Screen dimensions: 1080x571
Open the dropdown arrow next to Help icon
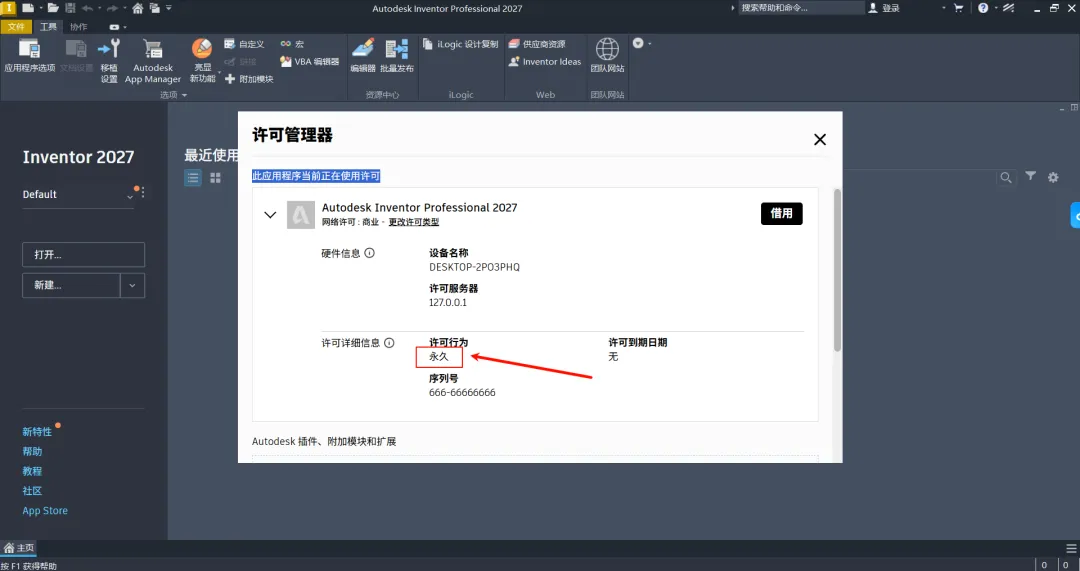click(994, 8)
